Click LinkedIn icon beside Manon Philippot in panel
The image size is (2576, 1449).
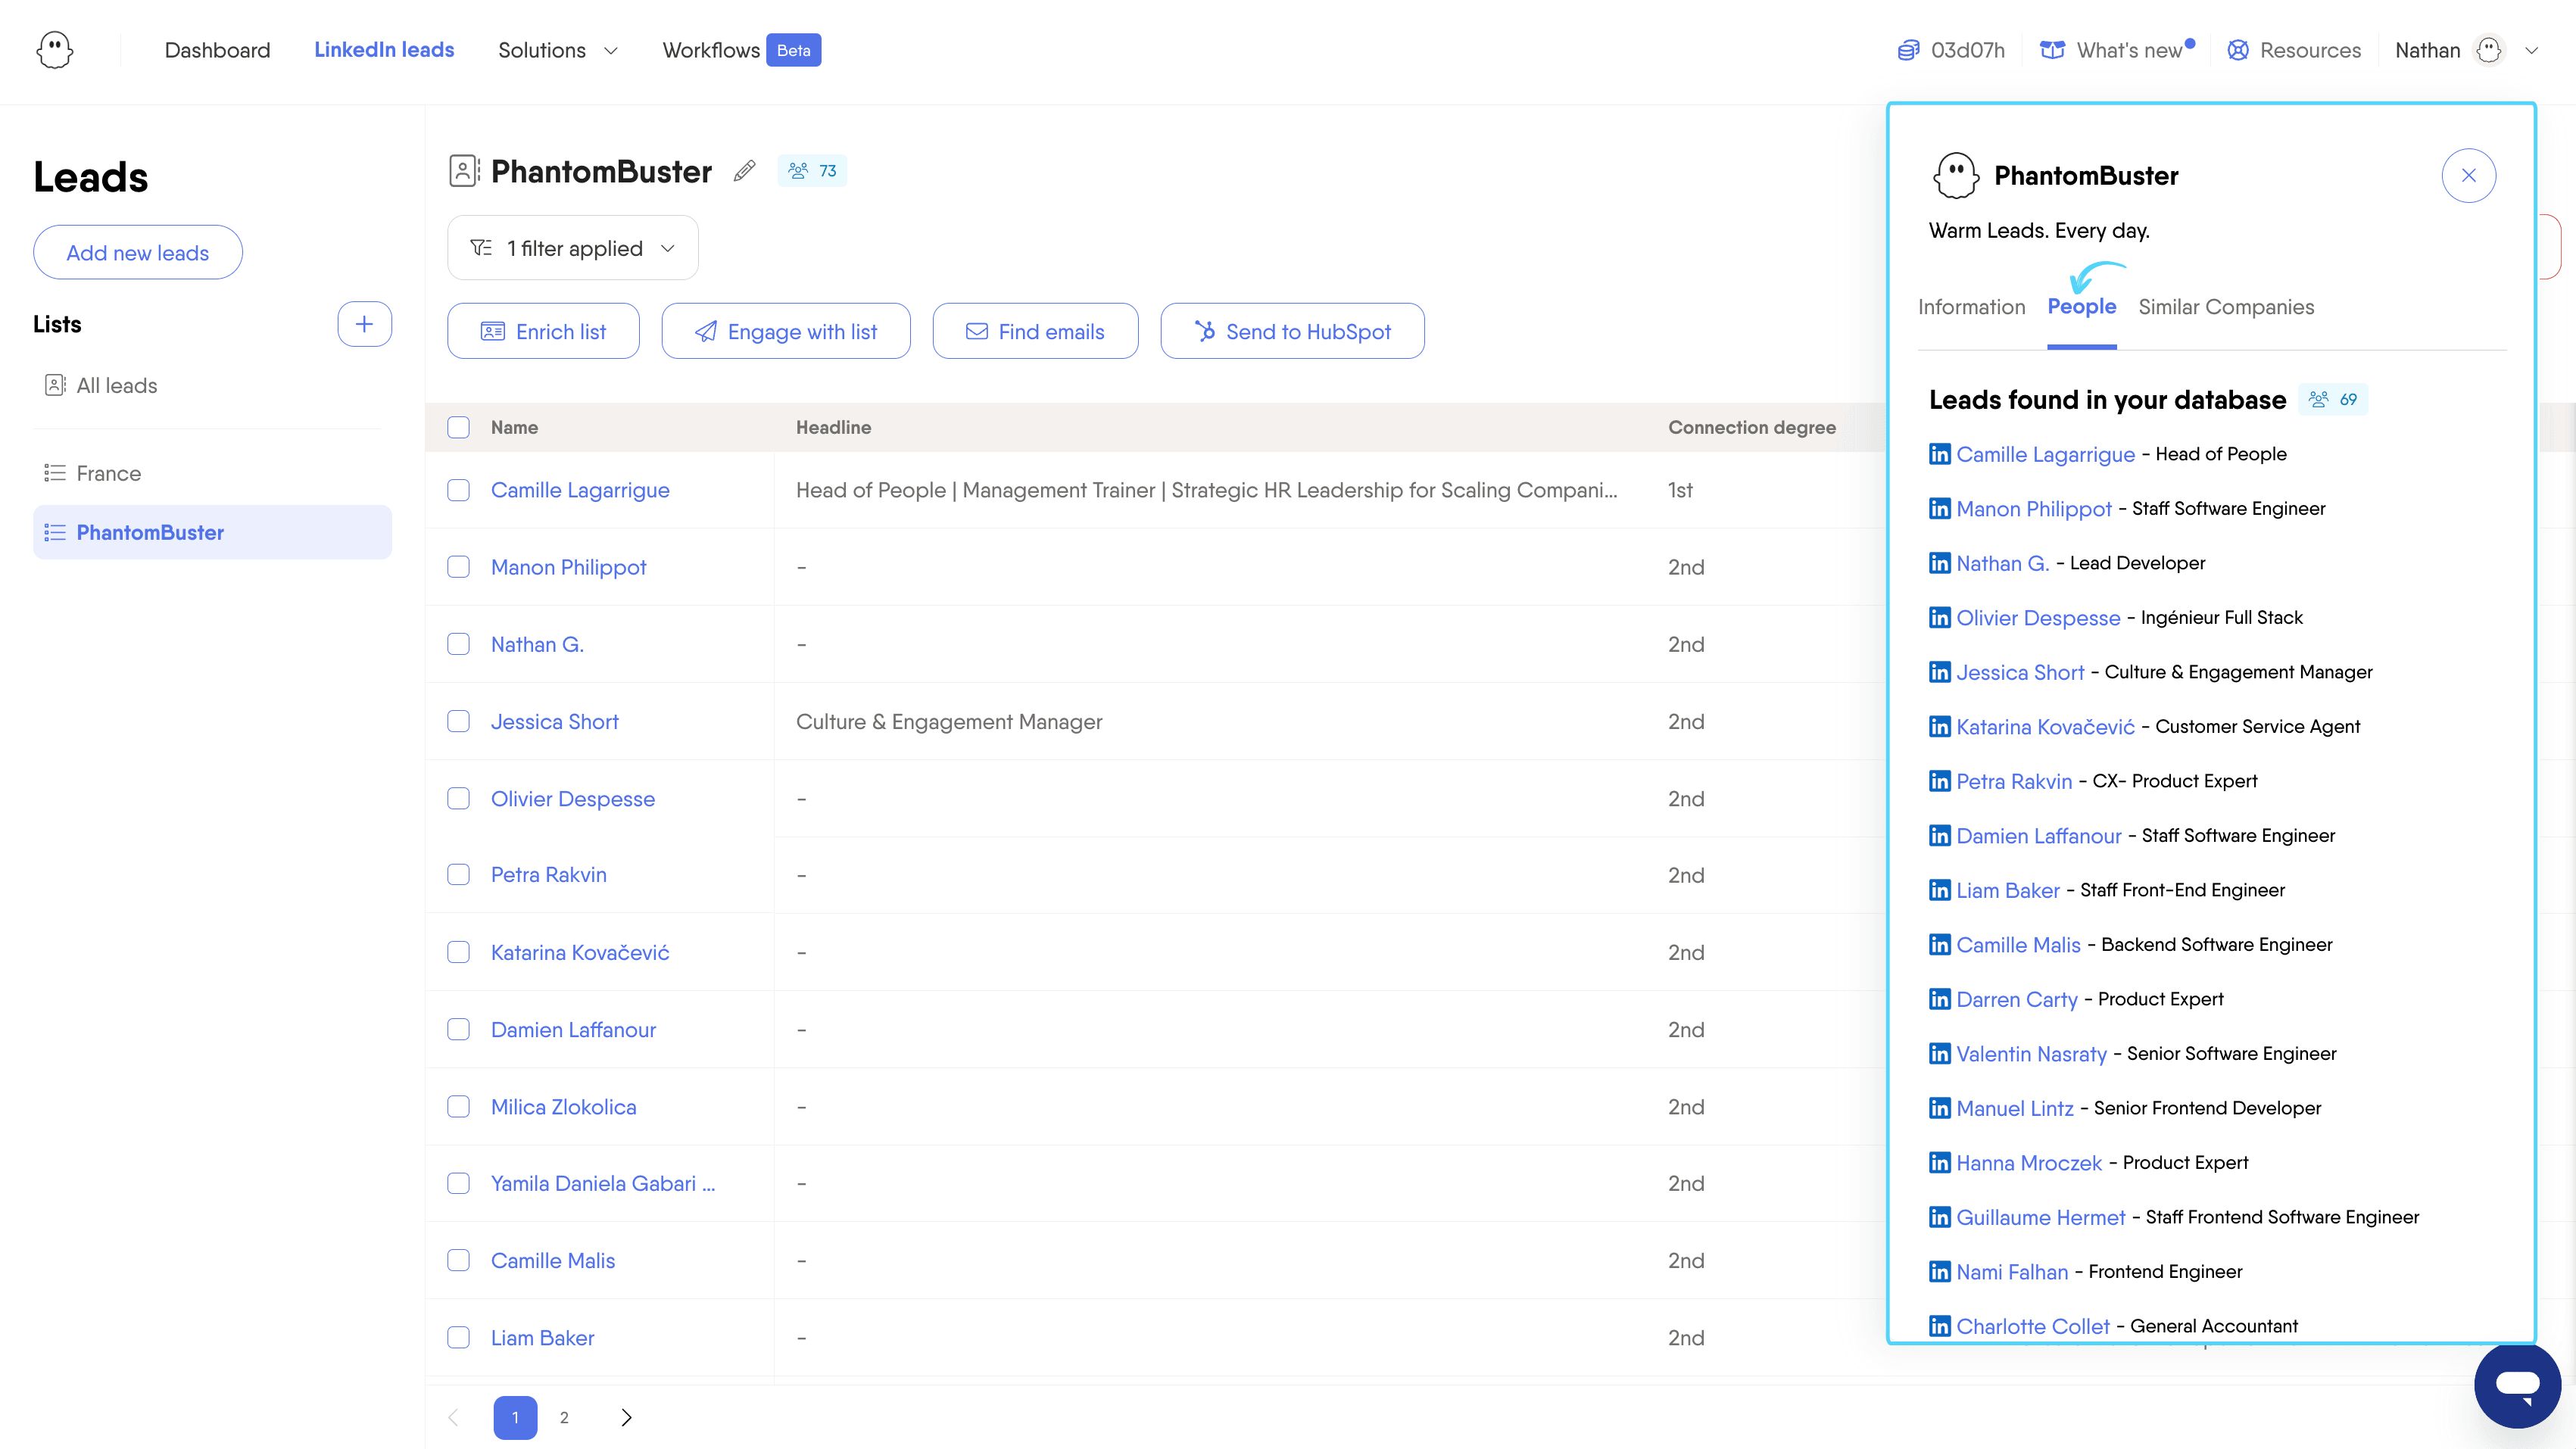click(x=1939, y=509)
